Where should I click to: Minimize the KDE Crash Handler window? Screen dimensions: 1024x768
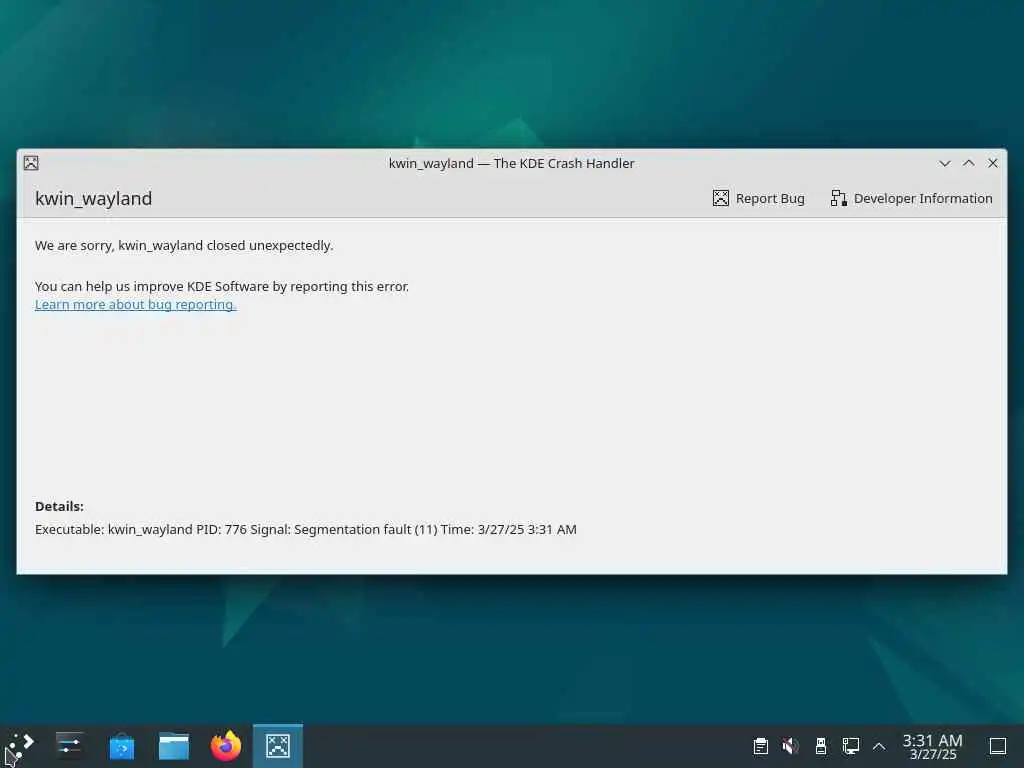[944, 163]
